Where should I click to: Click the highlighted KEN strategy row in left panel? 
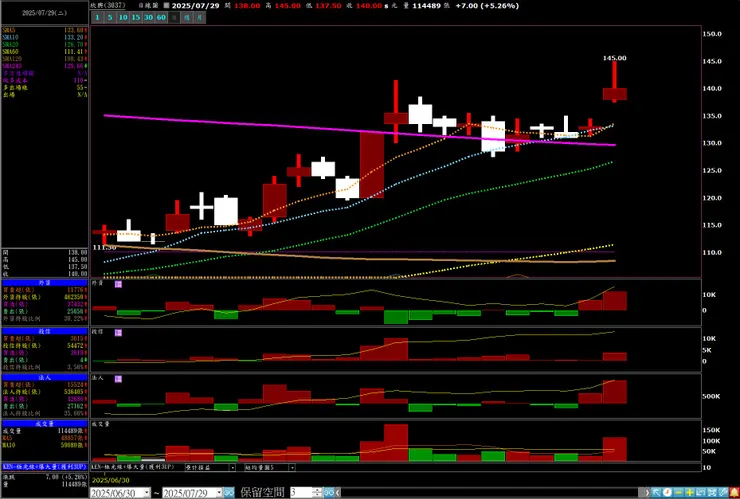[x=44, y=466]
